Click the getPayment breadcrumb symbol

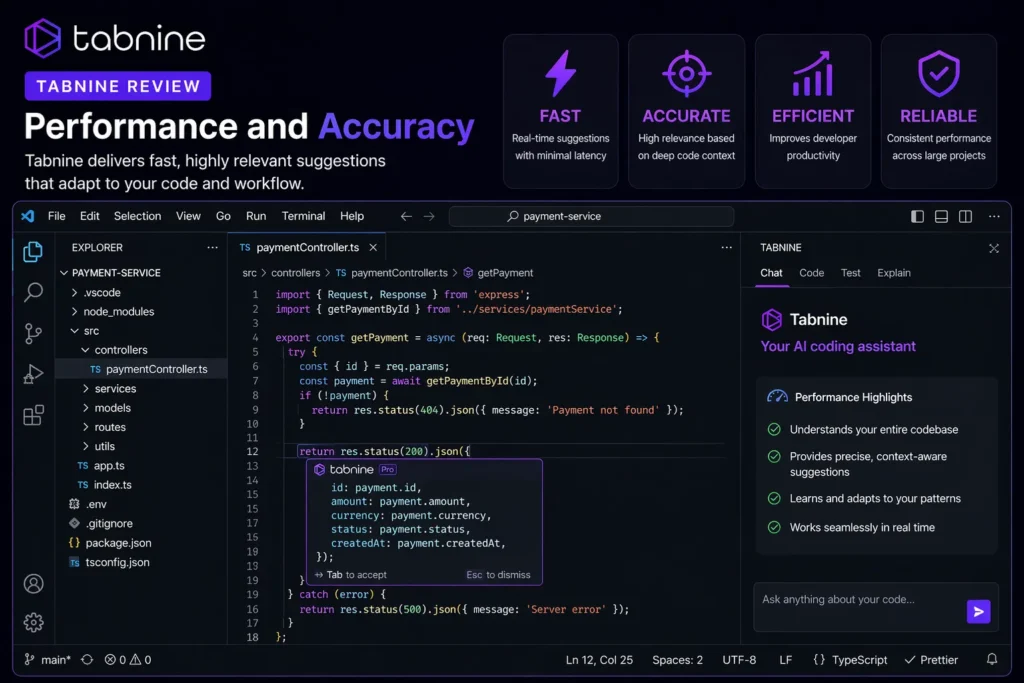tap(498, 273)
